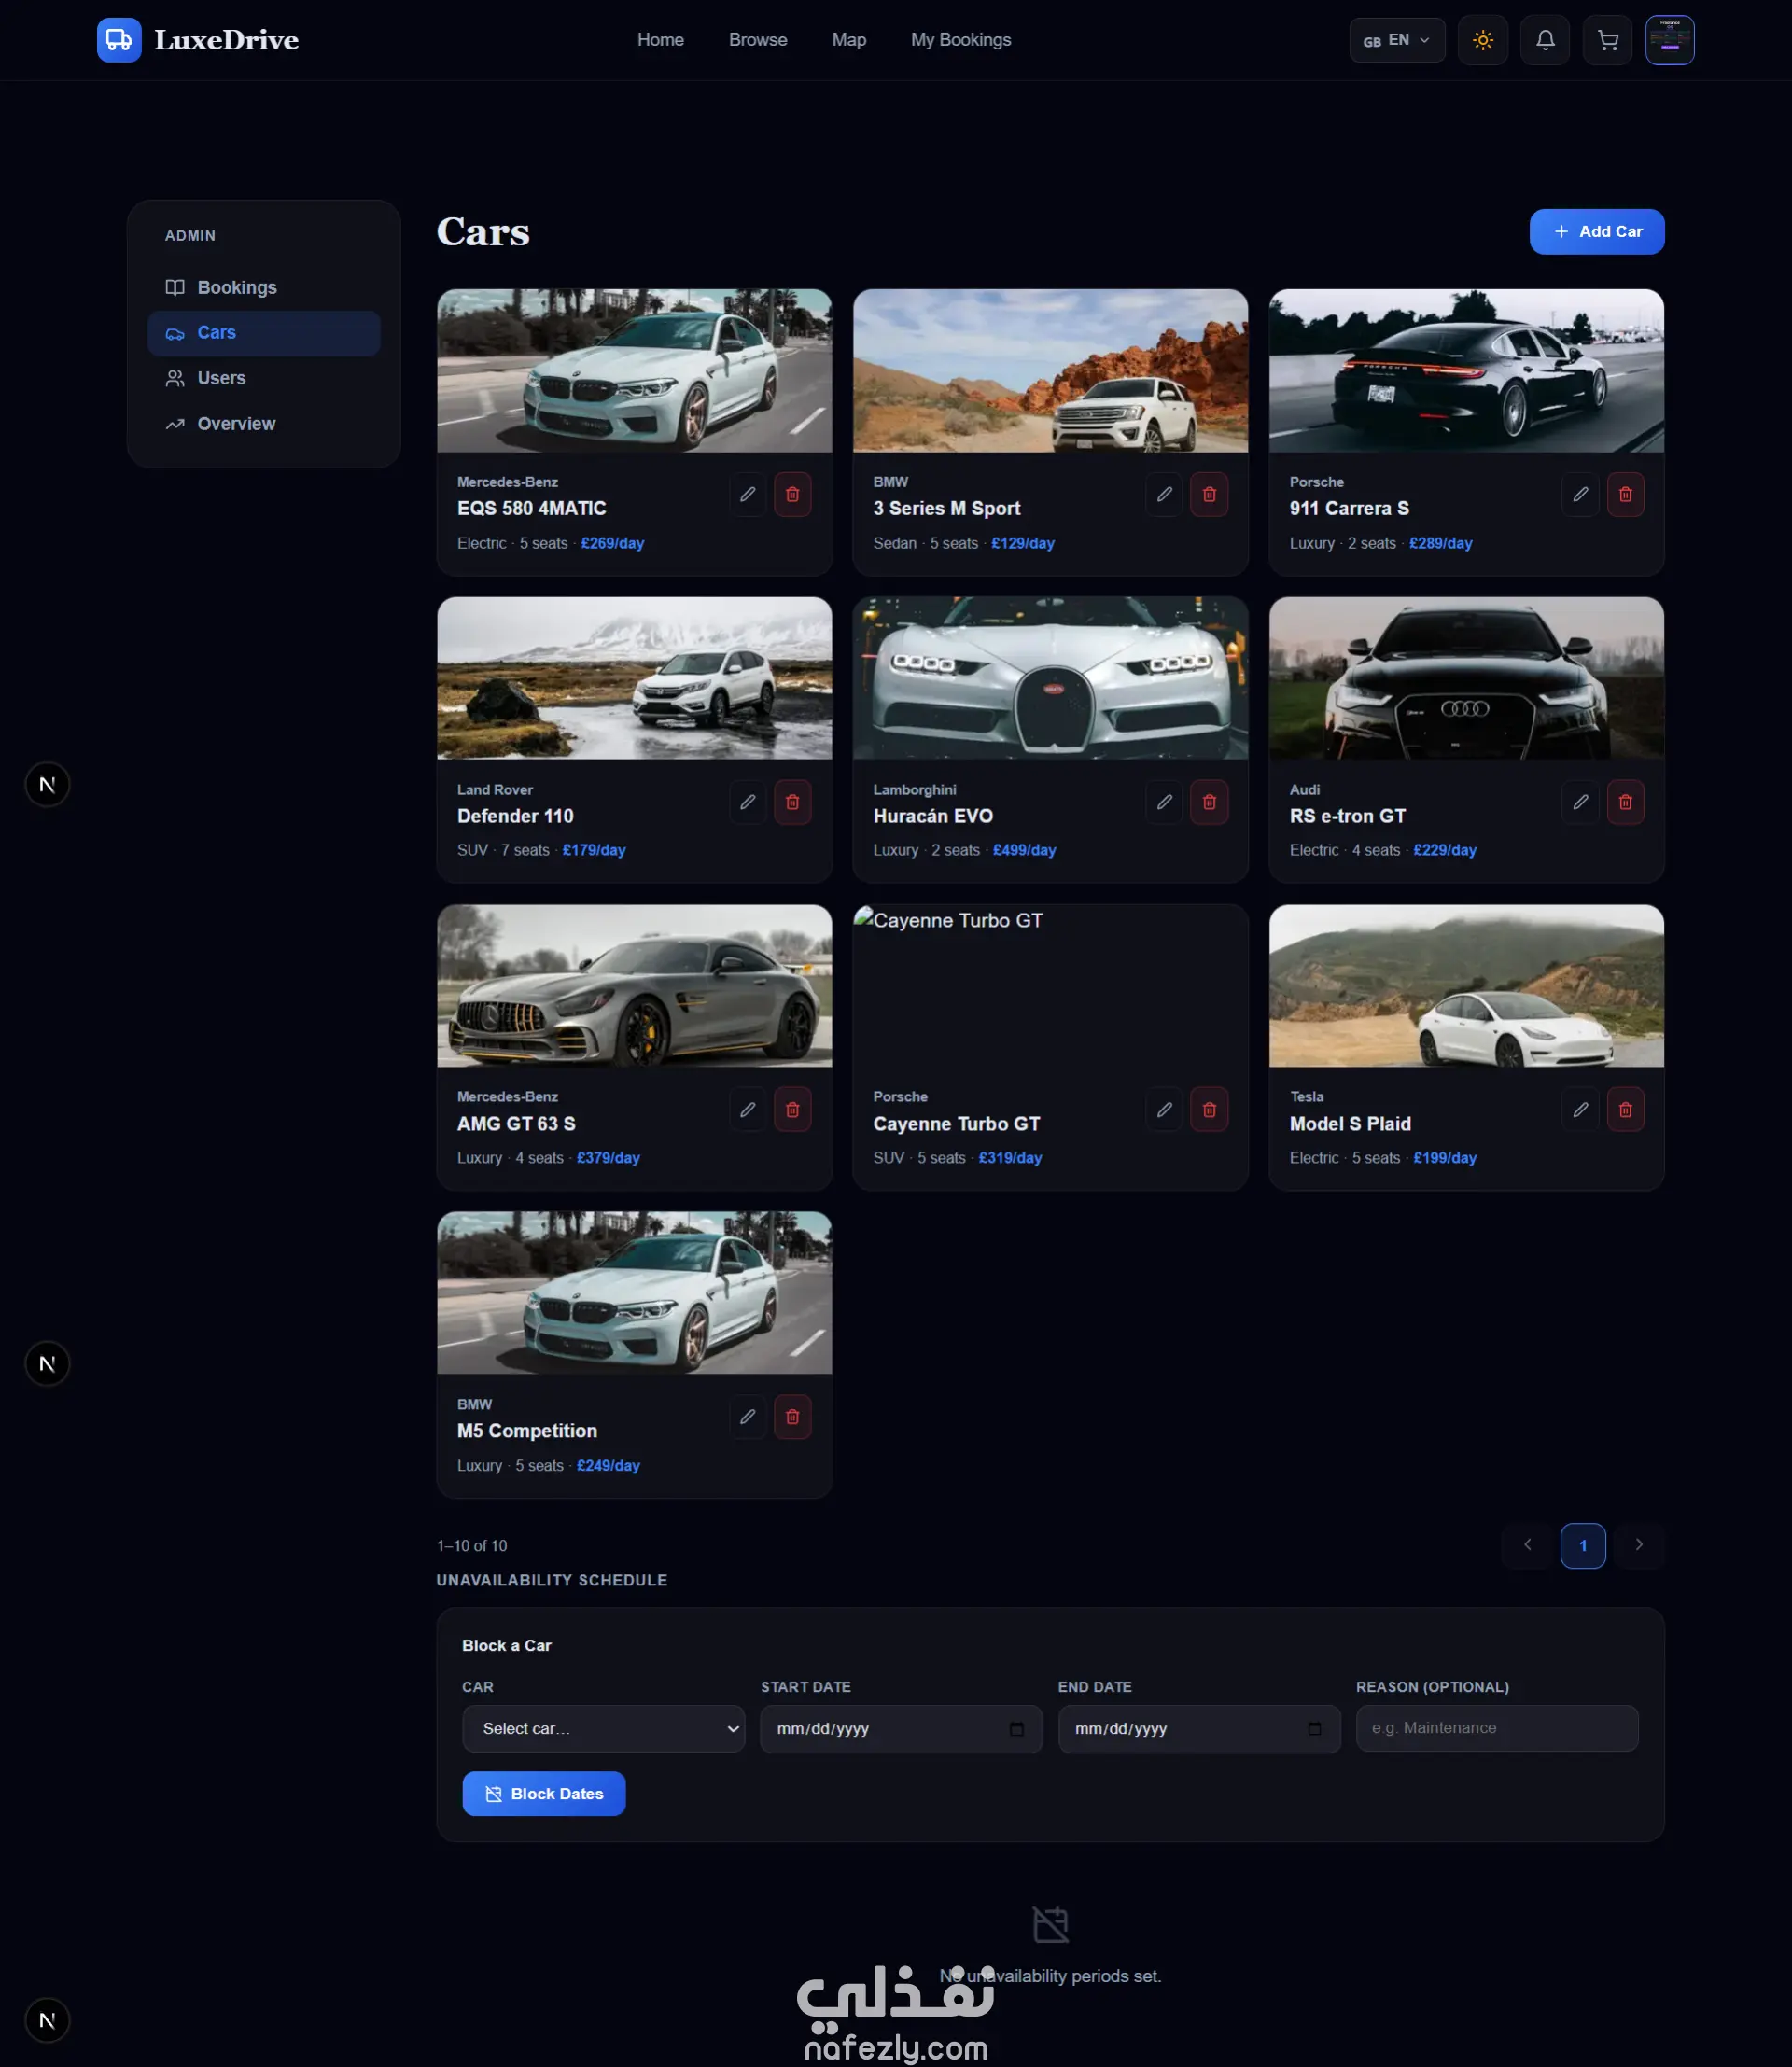Open the AMG GT 63 S car photo
Screen dimensions: 1792x2067
click(634, 986)
